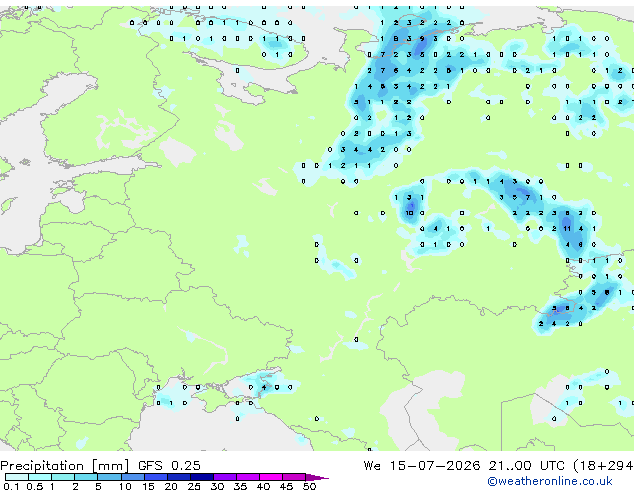Image resolution: width=634 pixels, height=490 pixels.
Task: Select the 10–15 mm legend swatch
Action: pos(132,477)
